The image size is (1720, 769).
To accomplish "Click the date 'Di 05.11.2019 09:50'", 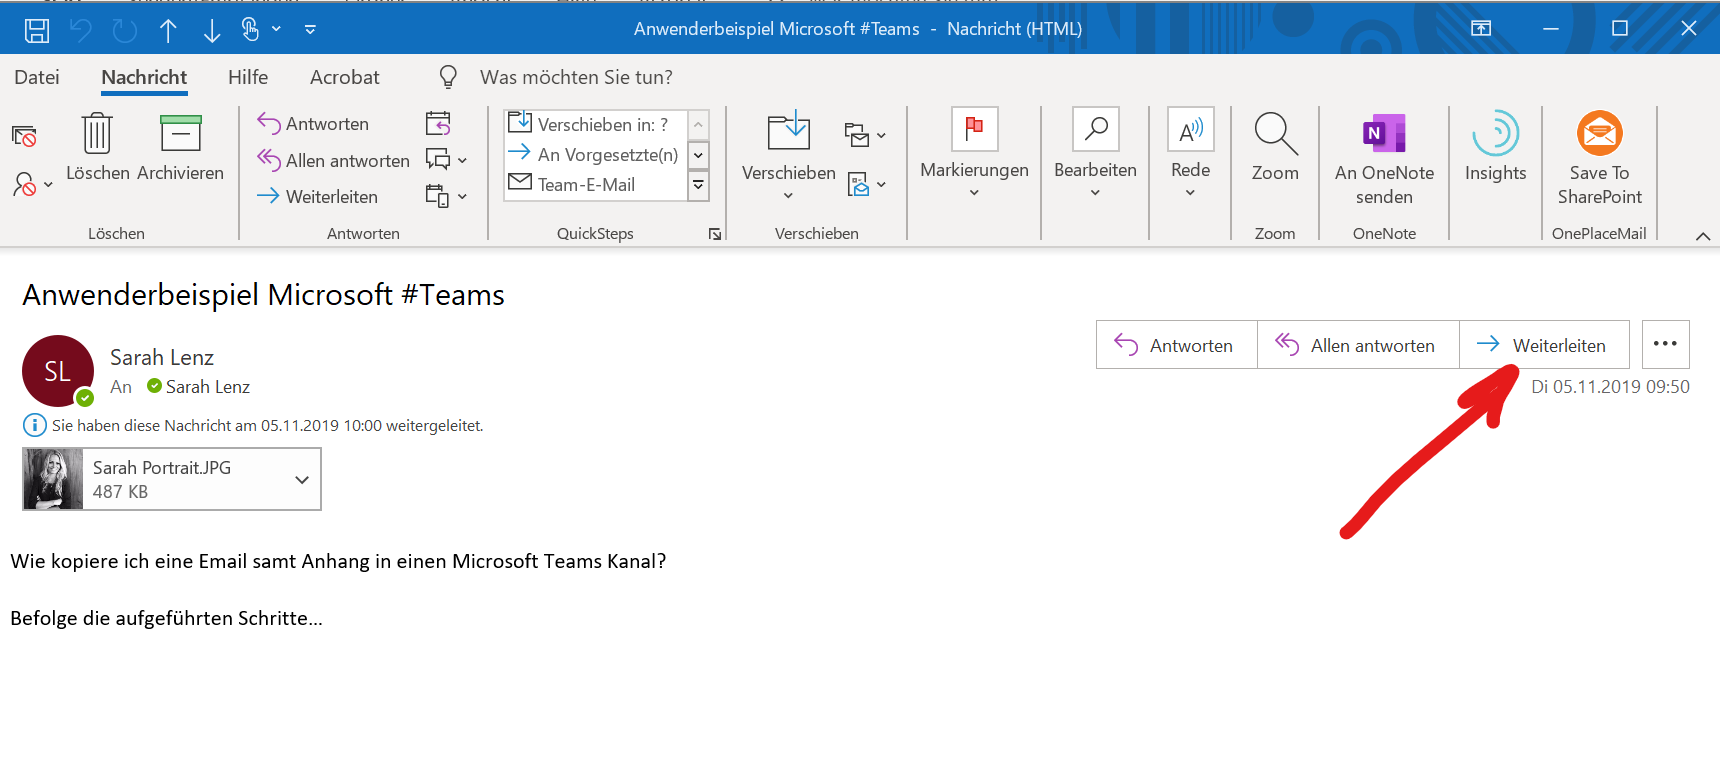I will coord(1610,387).
